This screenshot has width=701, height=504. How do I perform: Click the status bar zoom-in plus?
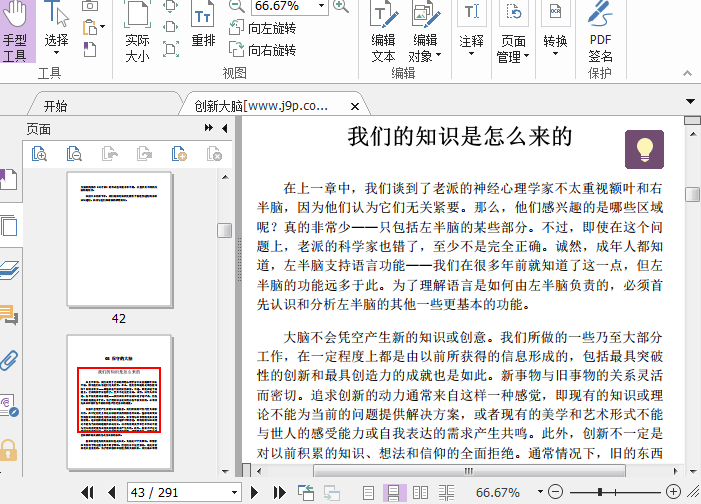(x=673, y=492)
